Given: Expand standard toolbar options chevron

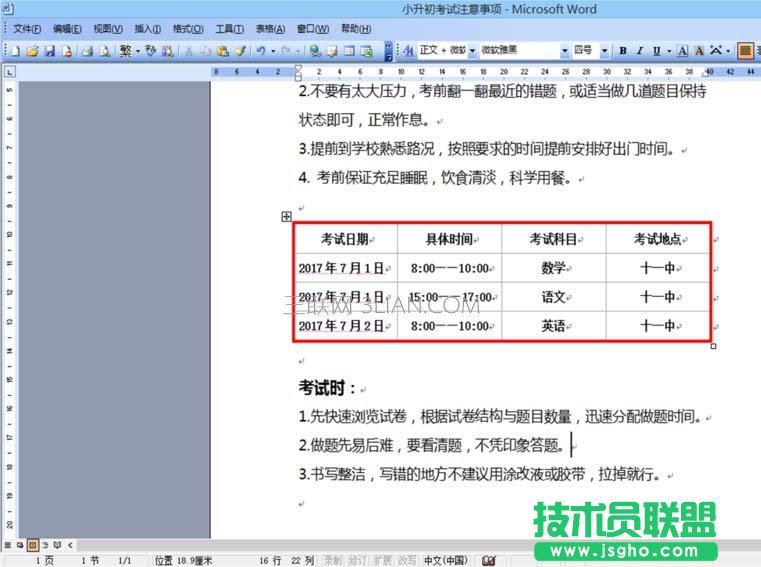Looking at the screenshot, I should [388, 51].
